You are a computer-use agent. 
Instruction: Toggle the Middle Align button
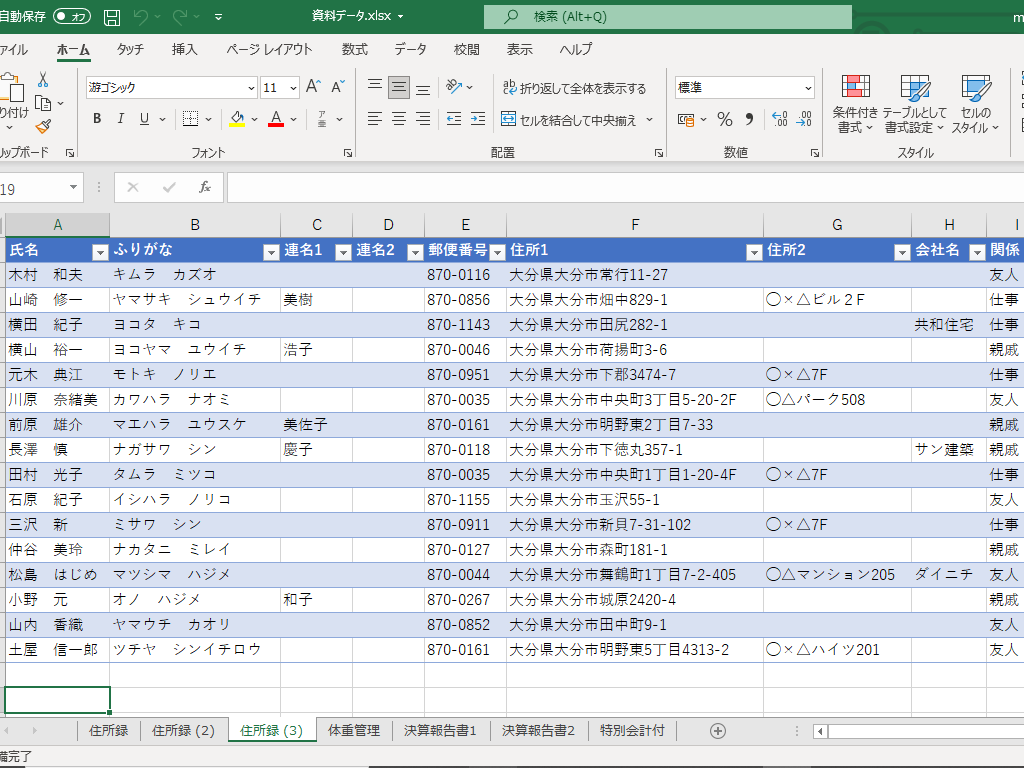pyautogui.click(x=399, y=87)
